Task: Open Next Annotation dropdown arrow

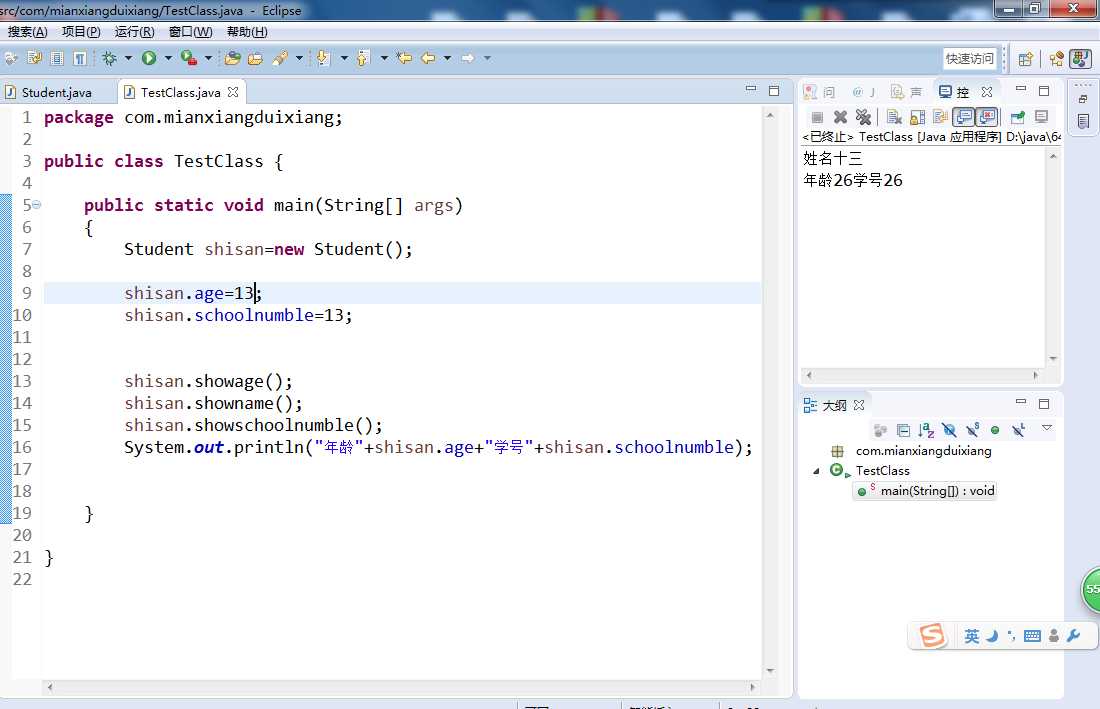Action: (x=344, y=58)
